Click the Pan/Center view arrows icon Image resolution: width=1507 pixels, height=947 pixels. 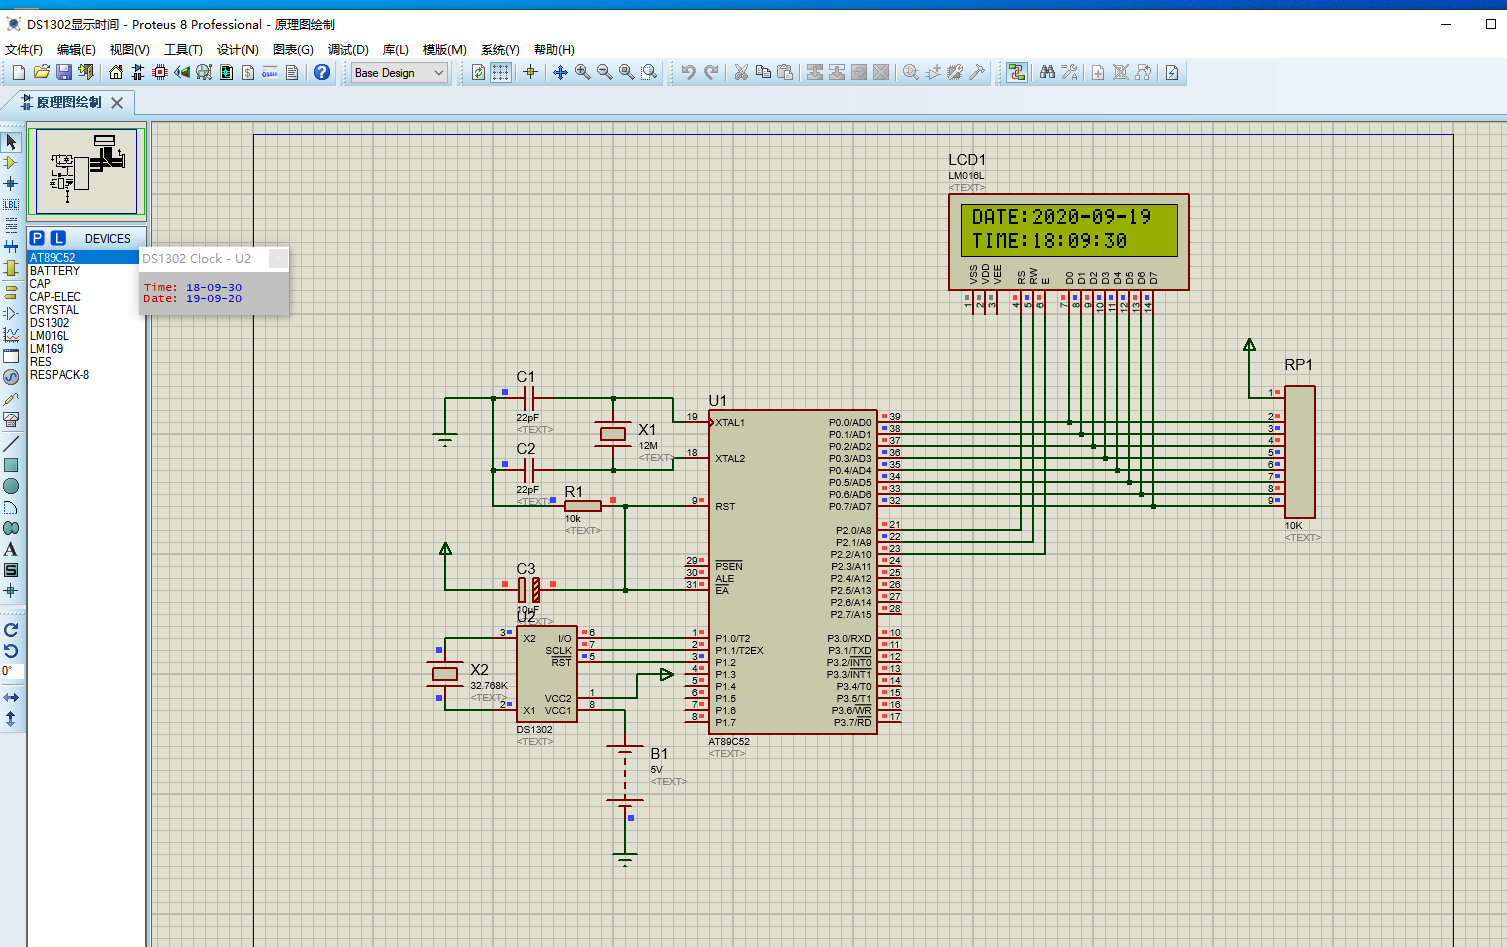pos(560,72)
